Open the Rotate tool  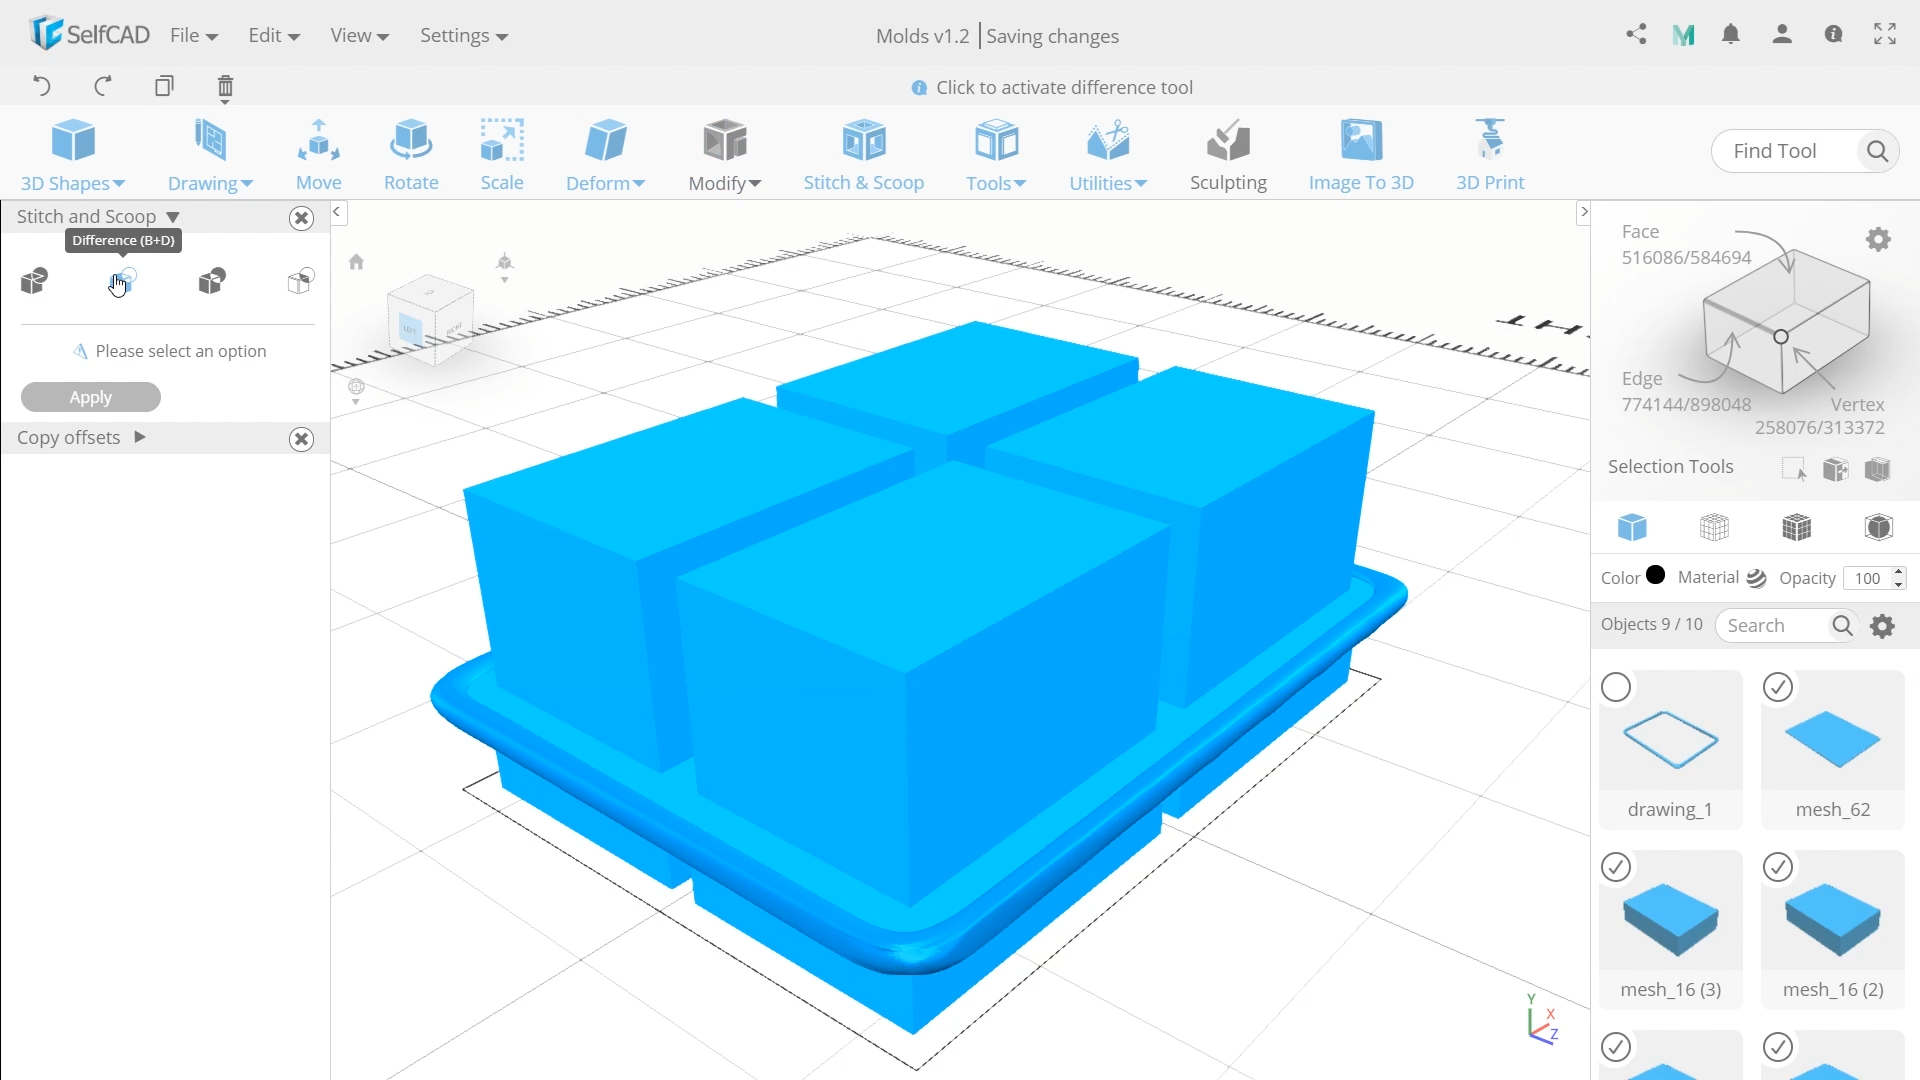pyautogui.click(x=411, y=155)
